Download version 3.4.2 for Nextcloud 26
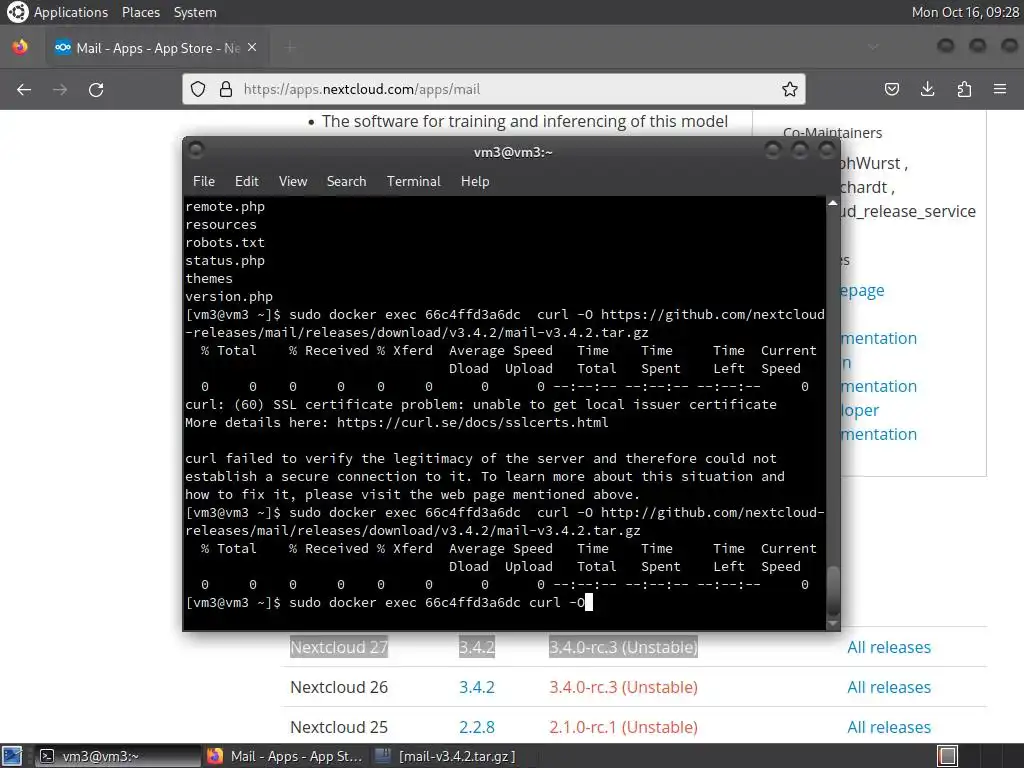1024x768 pixels. click(x=477, y=687)
